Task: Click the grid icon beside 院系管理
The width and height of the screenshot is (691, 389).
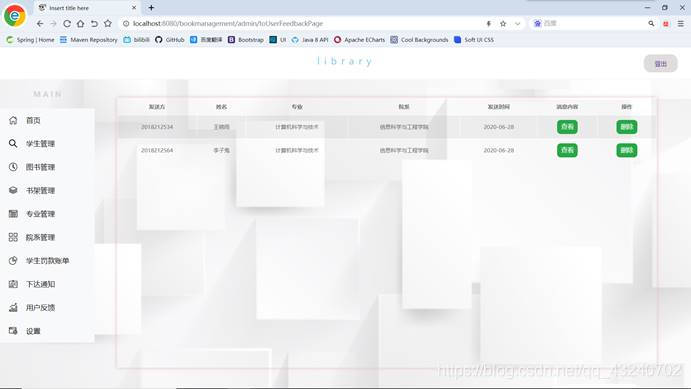Action: point(13,237)
